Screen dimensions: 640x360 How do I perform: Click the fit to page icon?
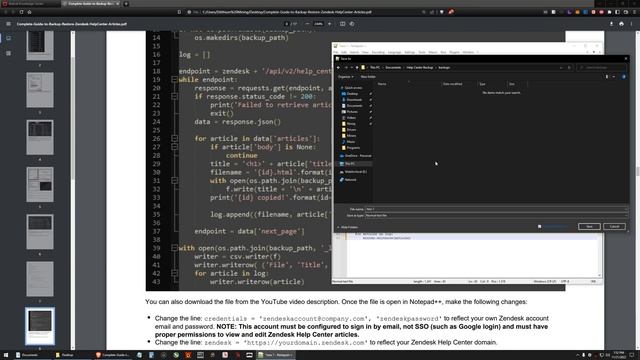click(x=342, y=24)
